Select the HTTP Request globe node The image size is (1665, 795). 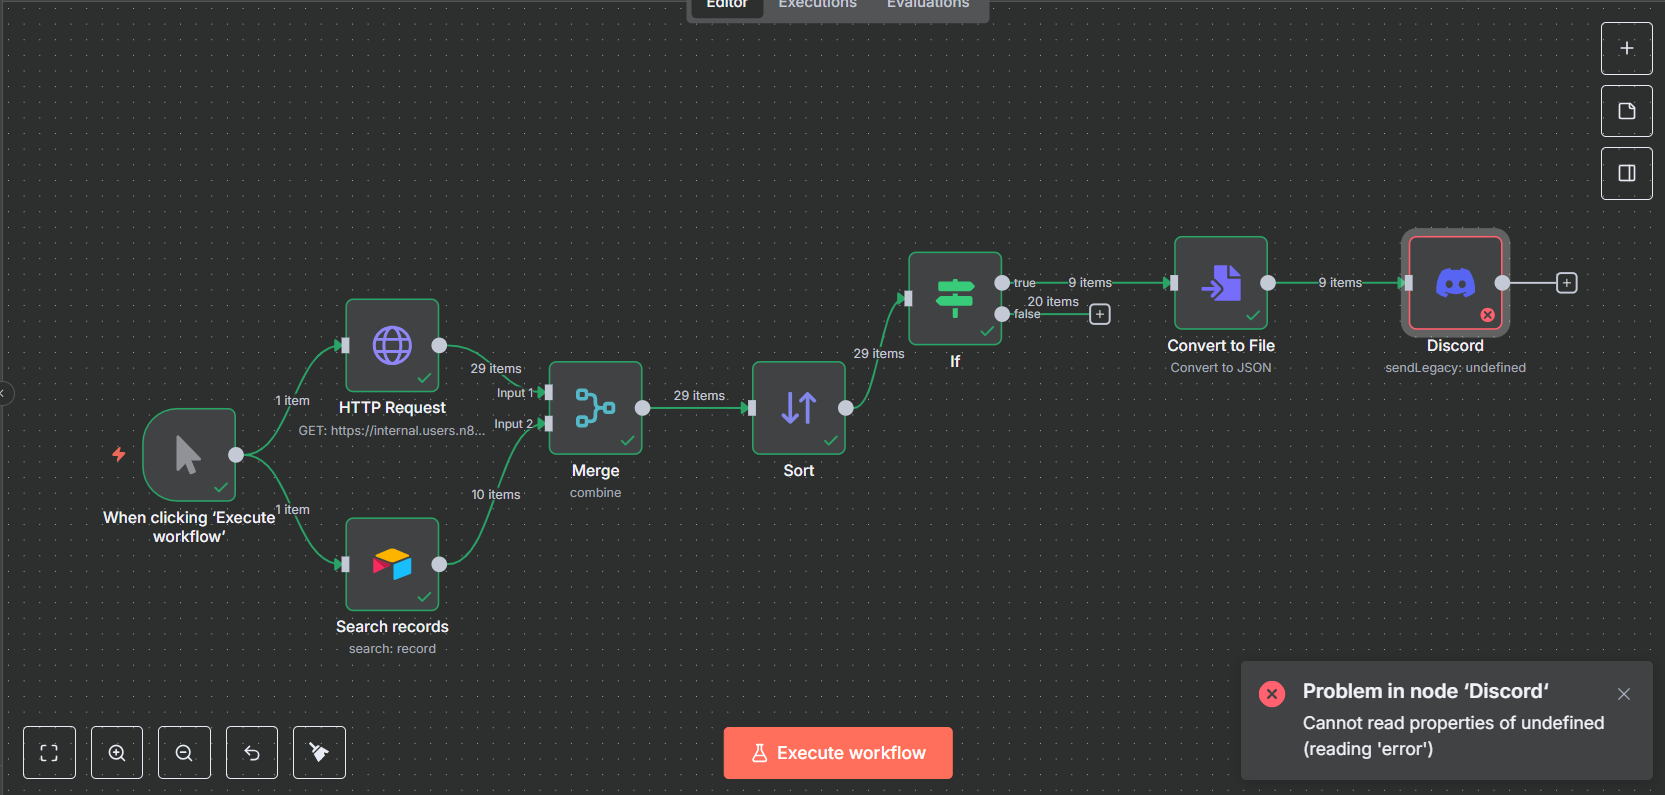tap(392, 345)
